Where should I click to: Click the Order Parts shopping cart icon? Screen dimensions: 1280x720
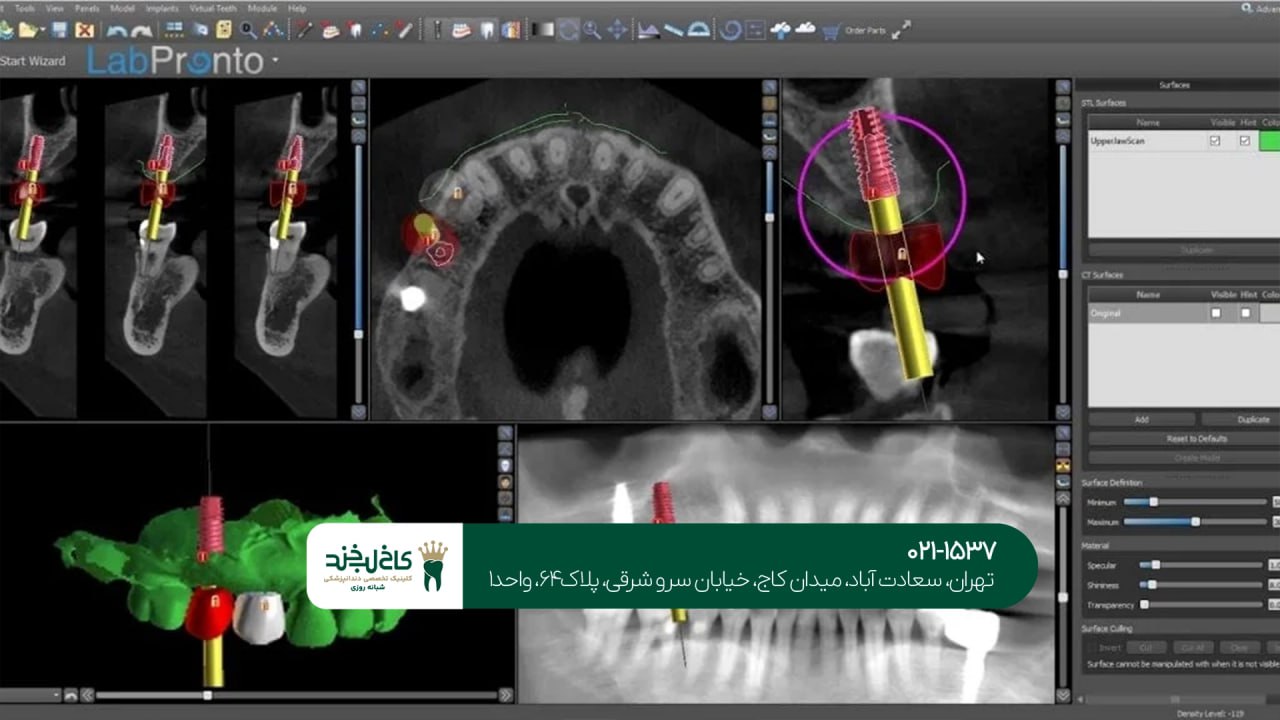pos(830,30)
